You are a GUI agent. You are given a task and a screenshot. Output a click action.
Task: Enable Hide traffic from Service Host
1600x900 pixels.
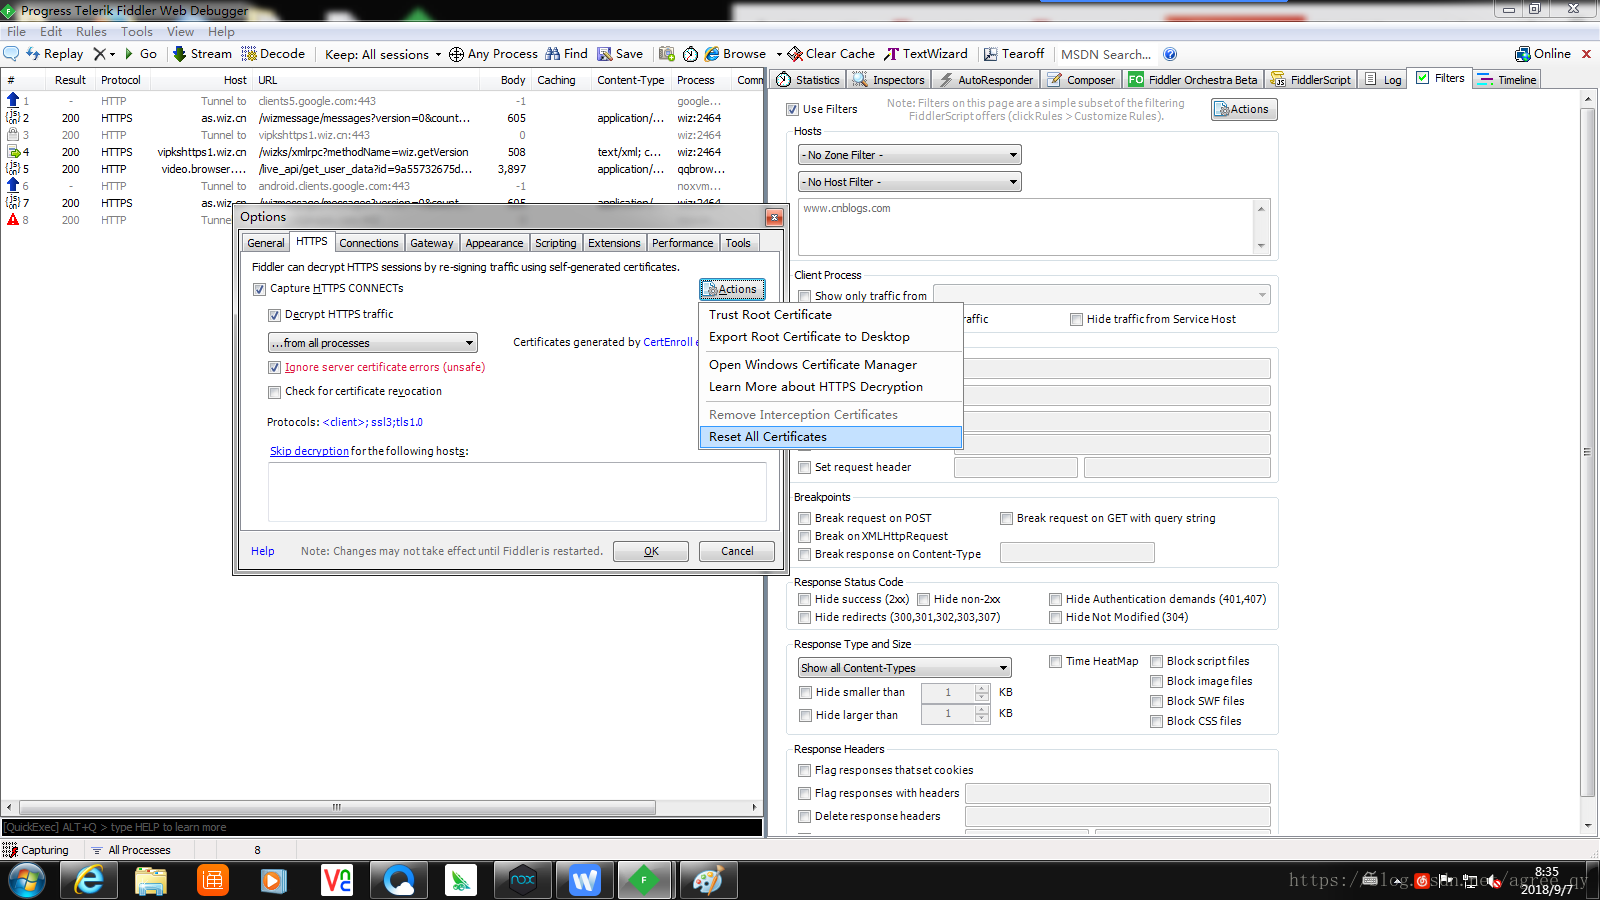click(x=1076, y=320)
